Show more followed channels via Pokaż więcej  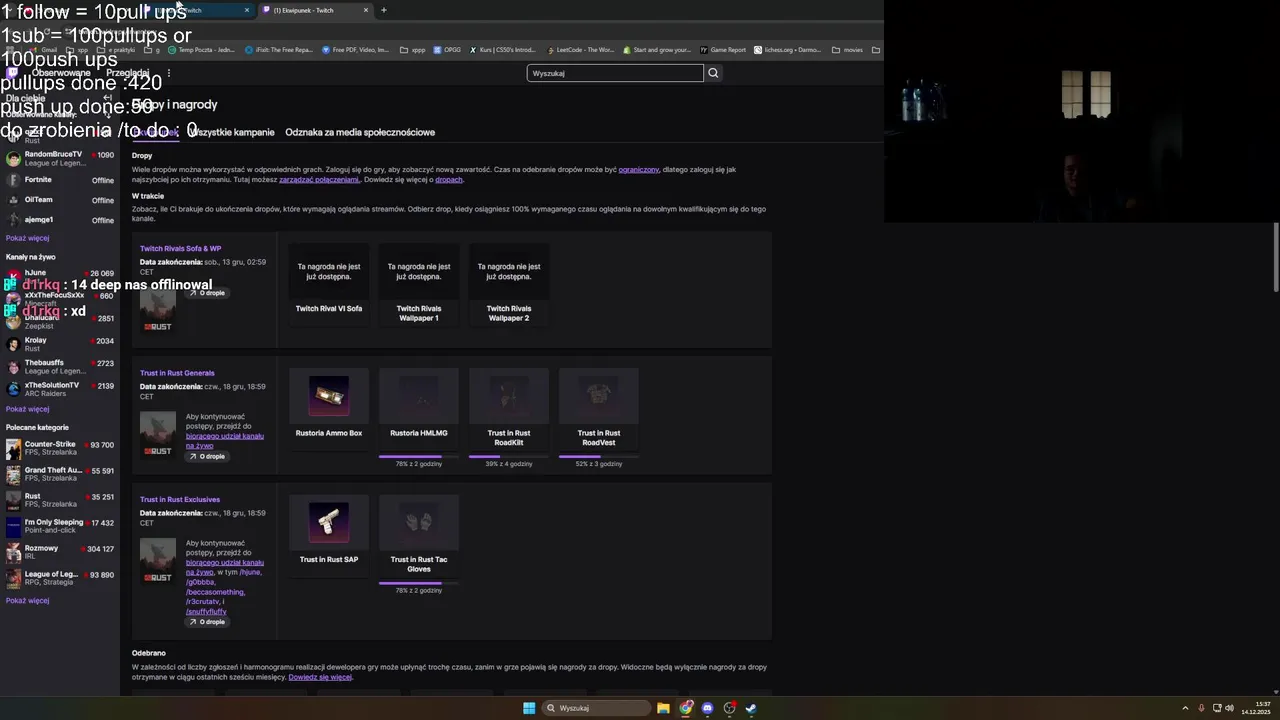(x=27, y=238)
